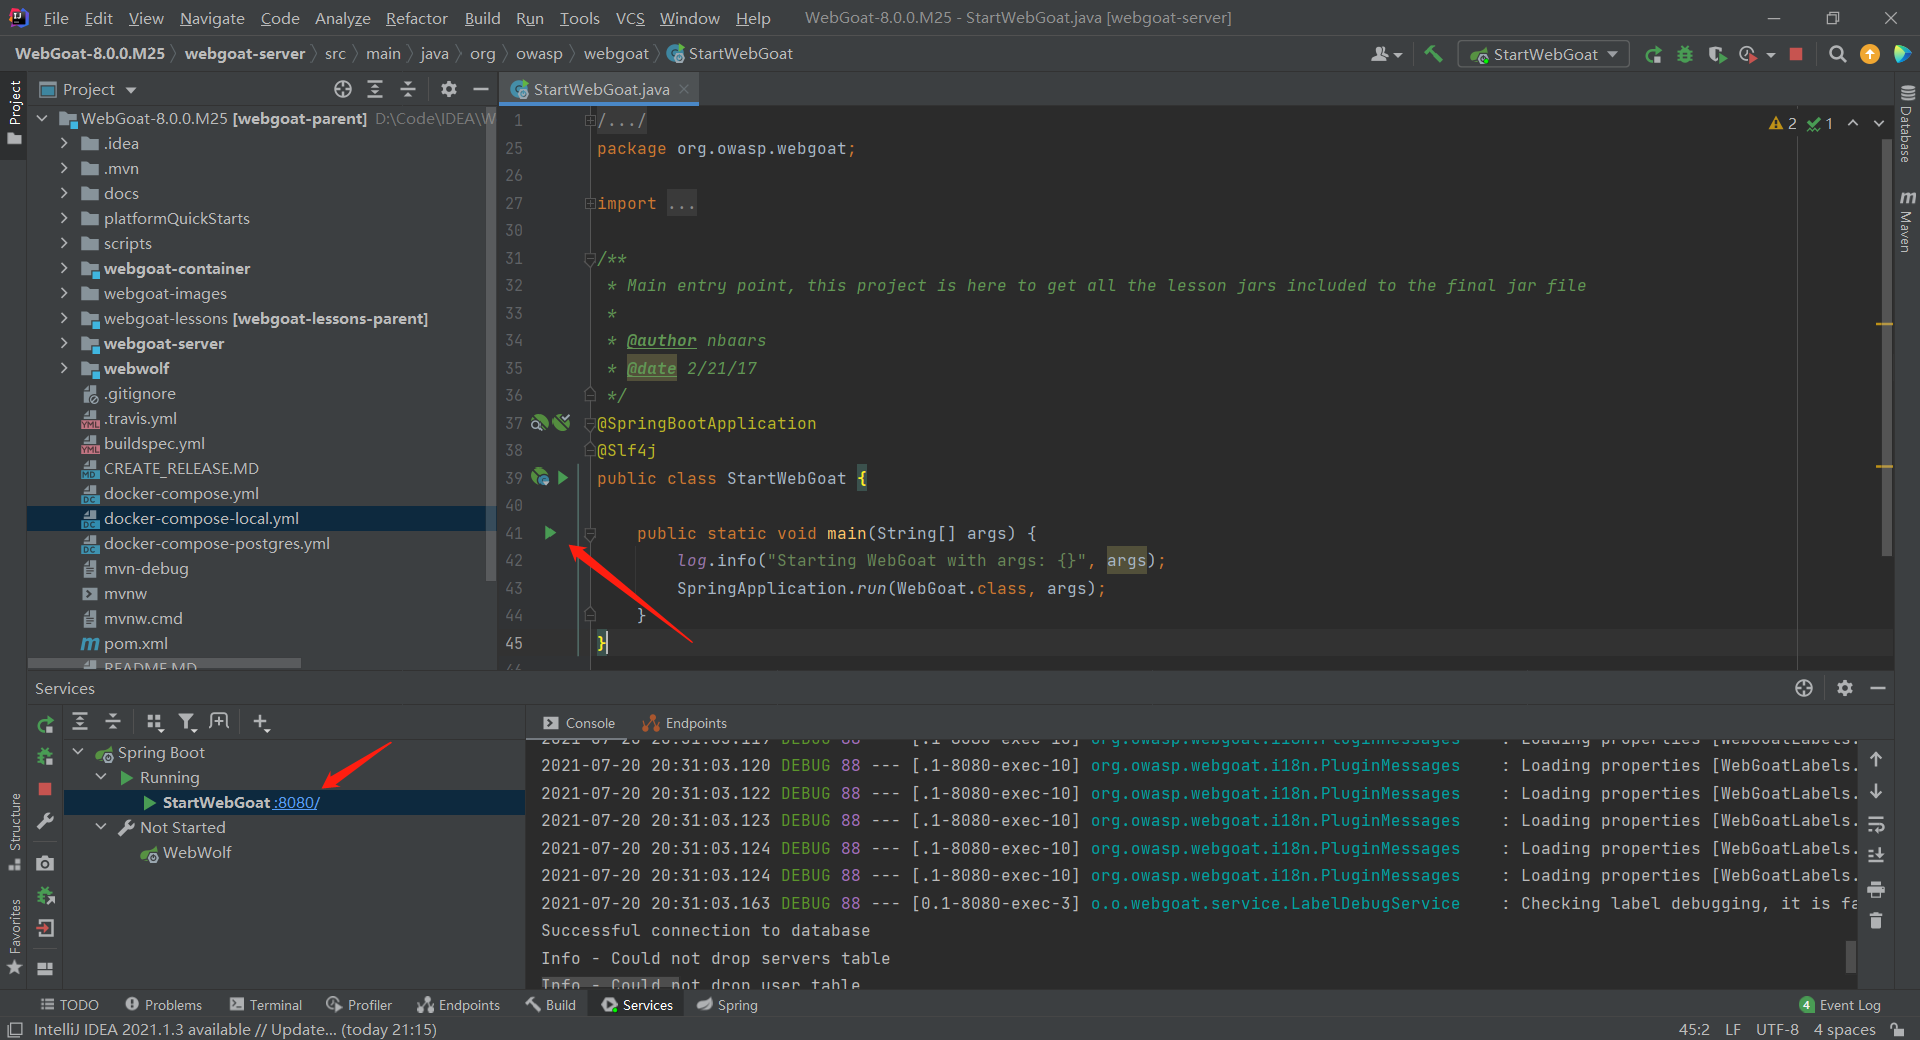
Task: Click the Build Project hammer icon
Action: pos(1433,54)
